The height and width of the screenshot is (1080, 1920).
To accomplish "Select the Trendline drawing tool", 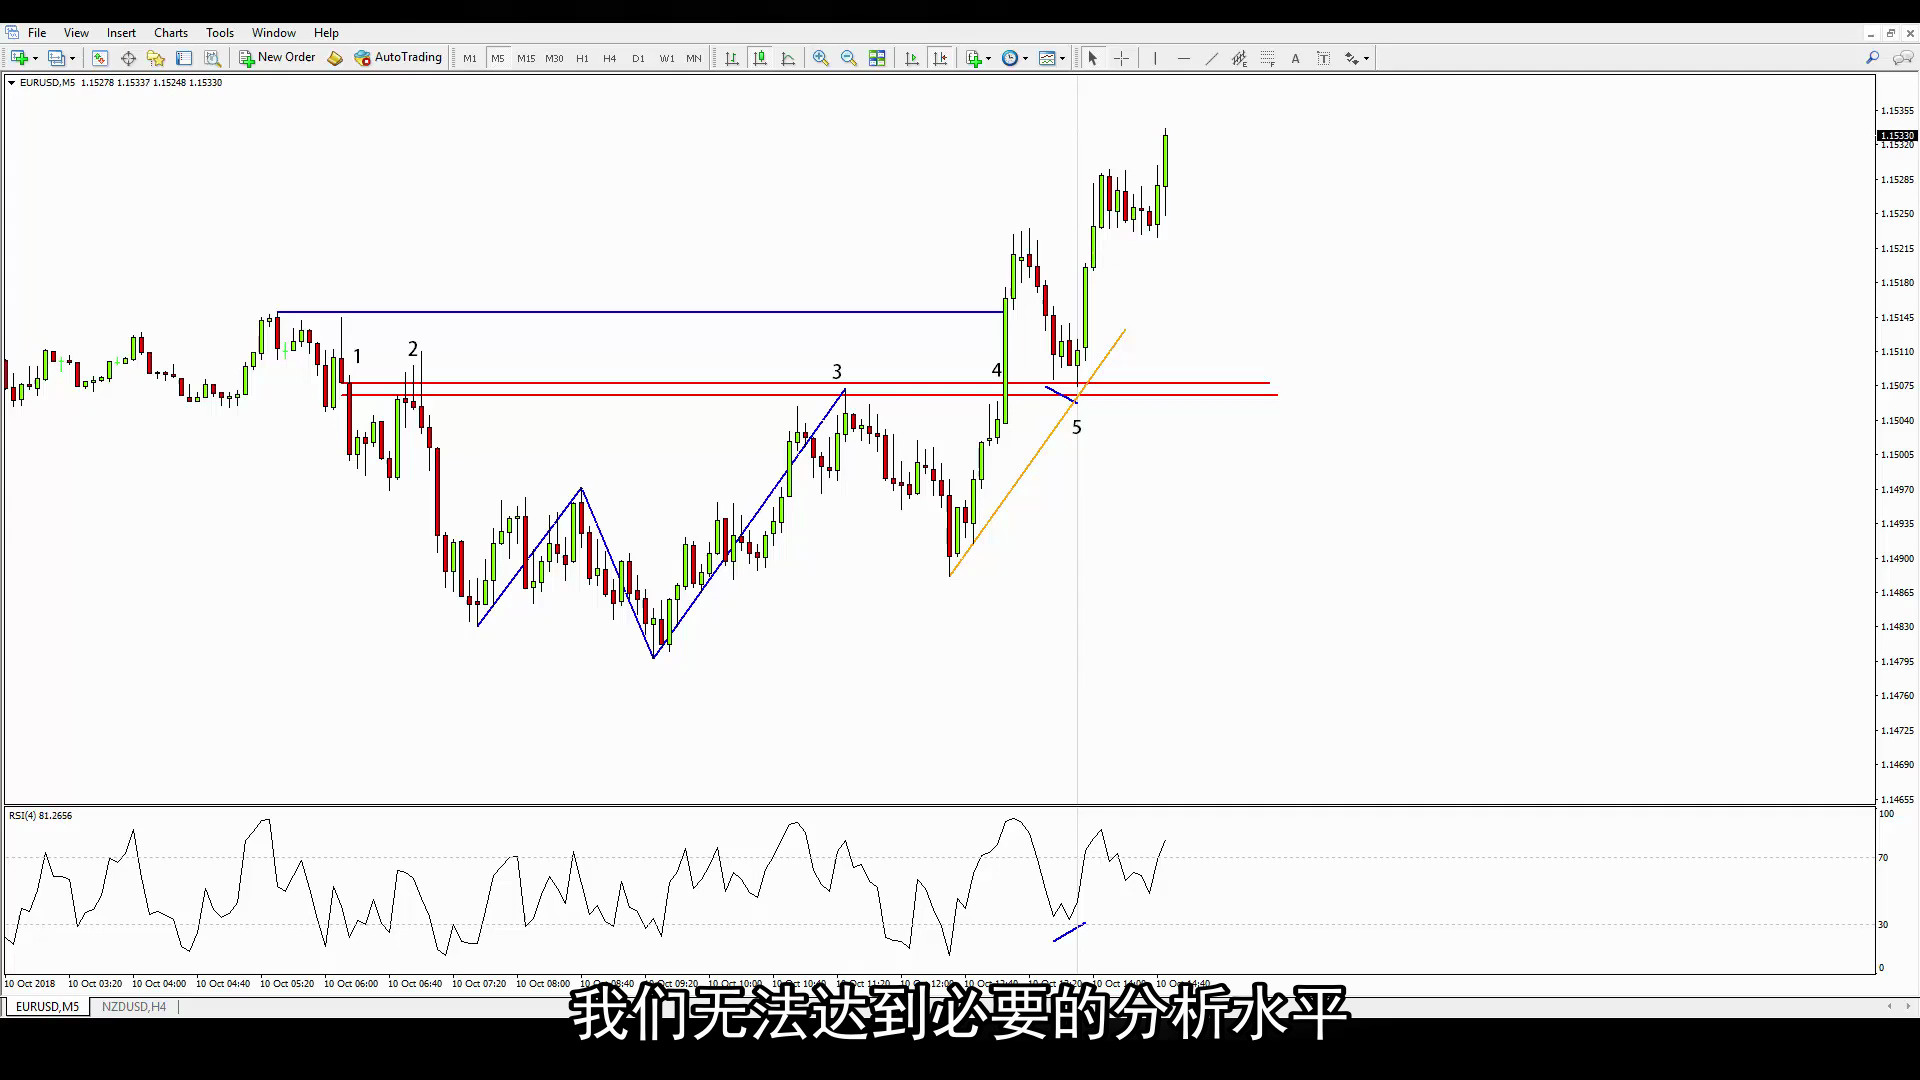I will coord(1211,58).
